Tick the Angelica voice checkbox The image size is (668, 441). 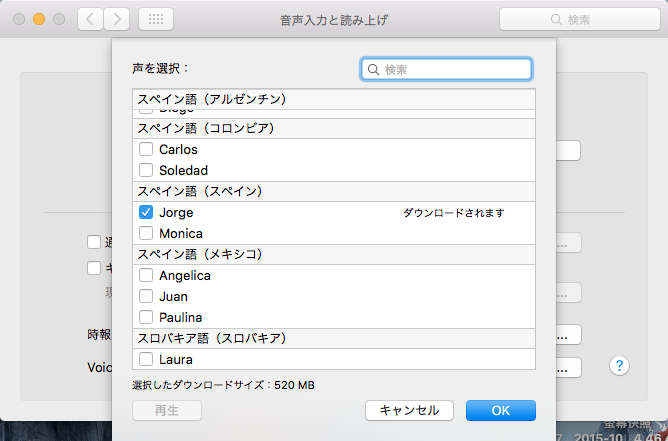pos(146,275)
